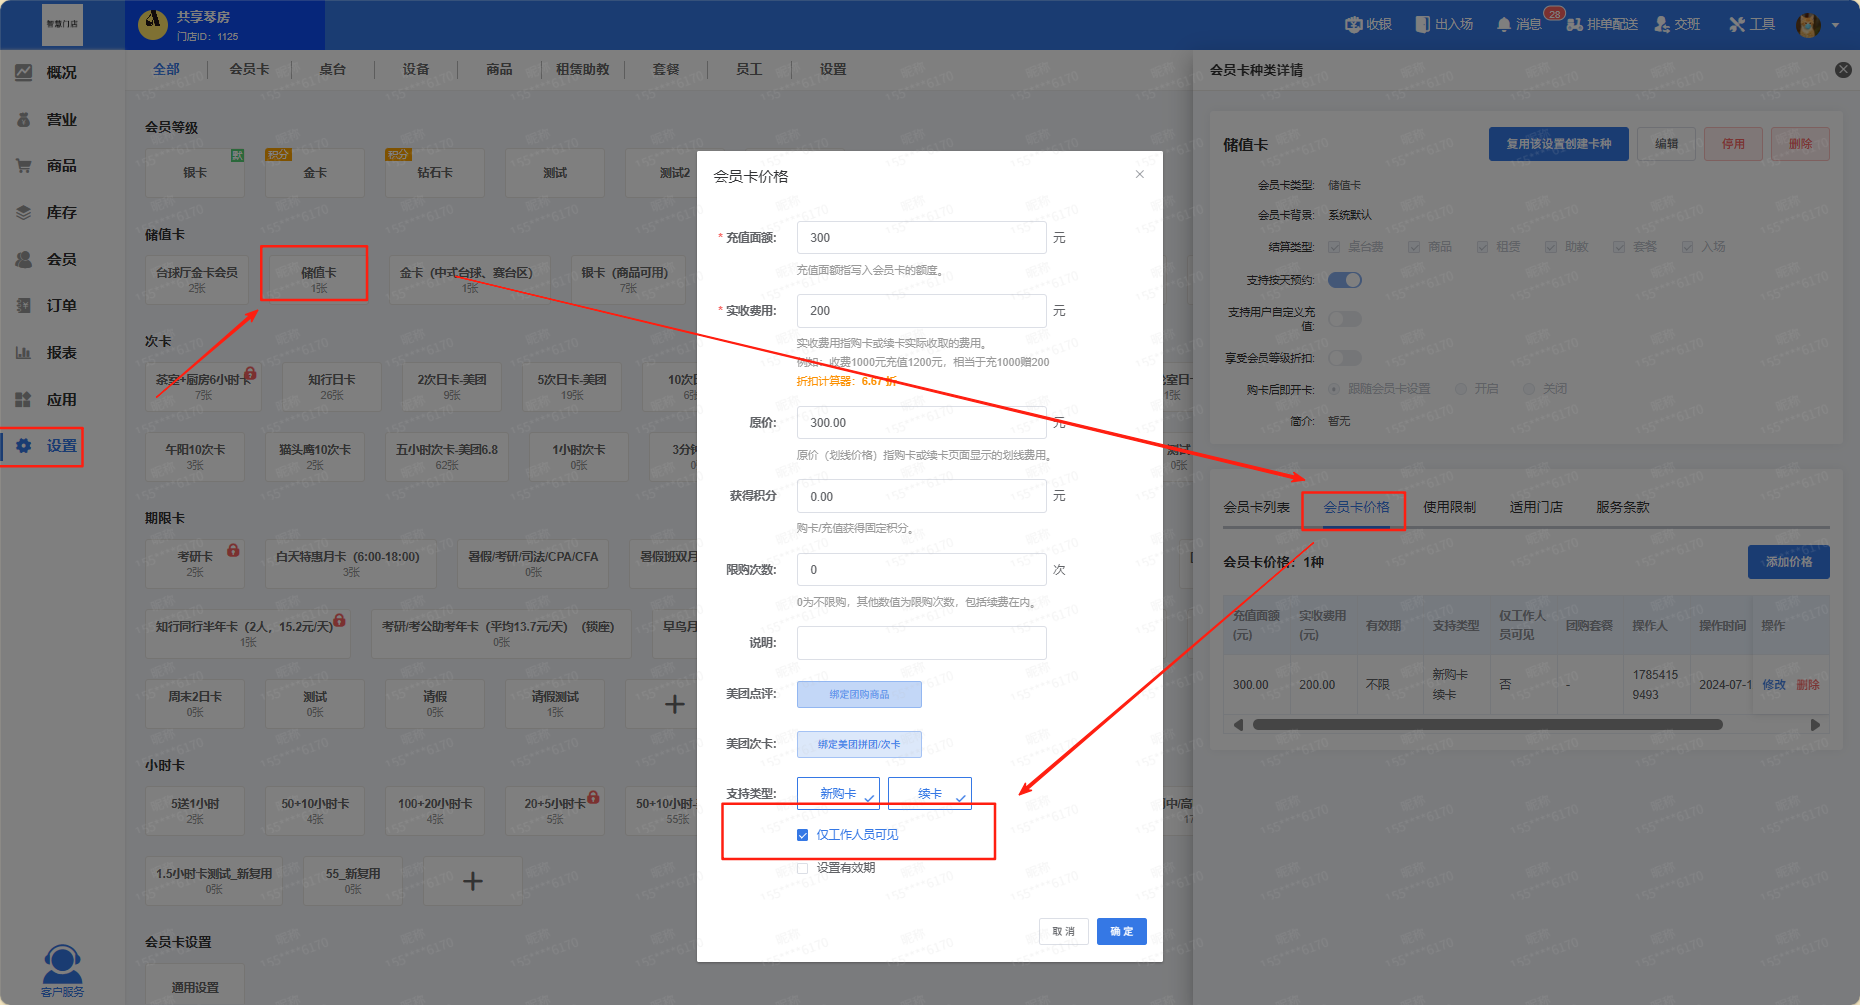Select the 关闭 radio option
Image resolution: width=1860 pixels, height=1005 pixels.
1529,389
